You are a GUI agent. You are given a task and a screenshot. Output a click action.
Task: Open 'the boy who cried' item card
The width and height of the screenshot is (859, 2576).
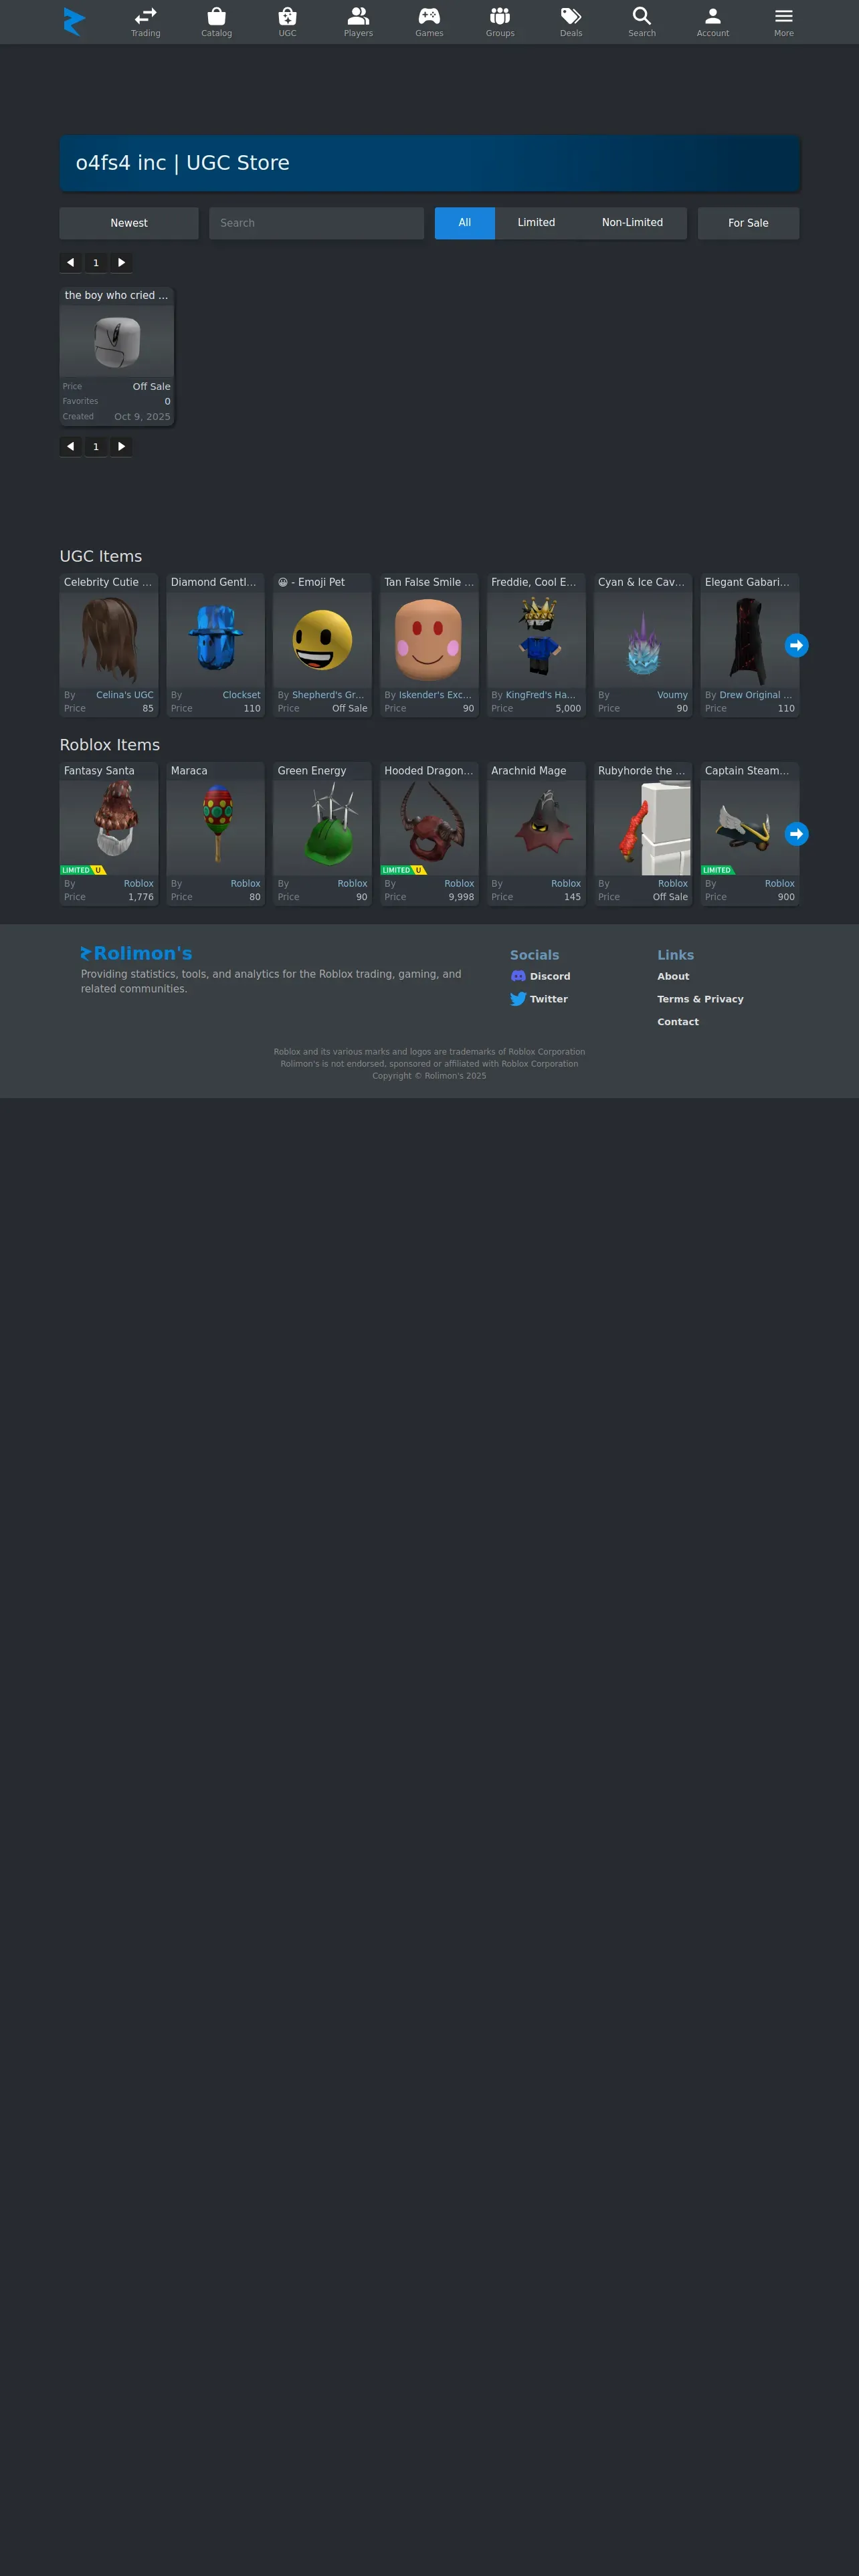[x=117, y=356]
